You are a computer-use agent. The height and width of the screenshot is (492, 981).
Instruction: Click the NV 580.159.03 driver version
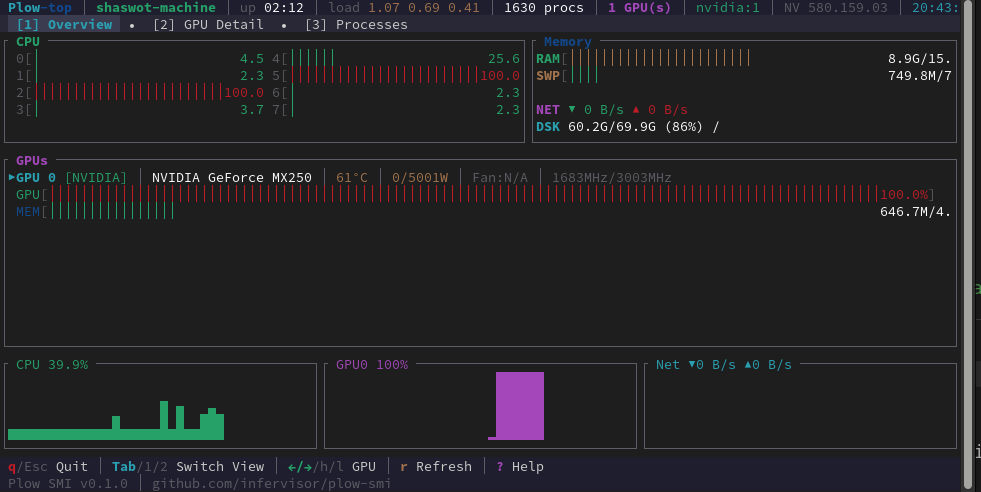click(836, 8)
